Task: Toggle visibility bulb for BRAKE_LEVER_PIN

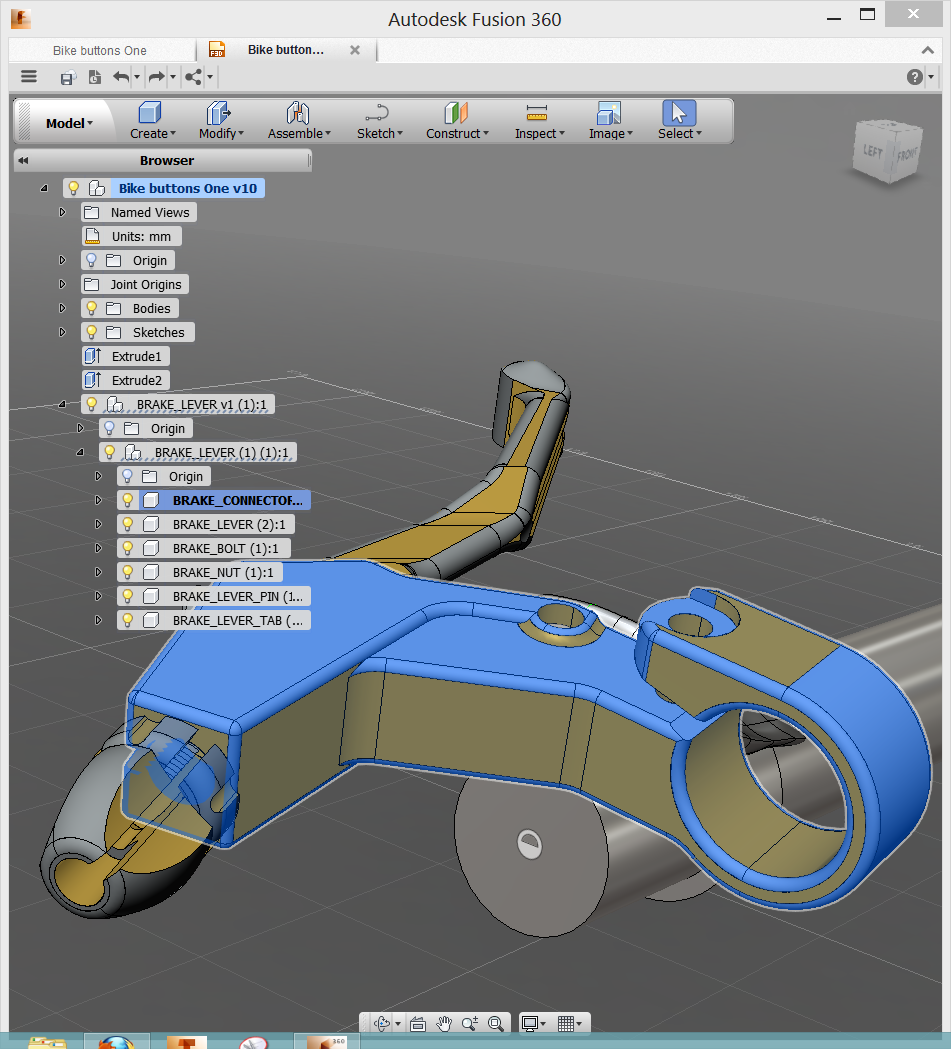Action: 127,596
